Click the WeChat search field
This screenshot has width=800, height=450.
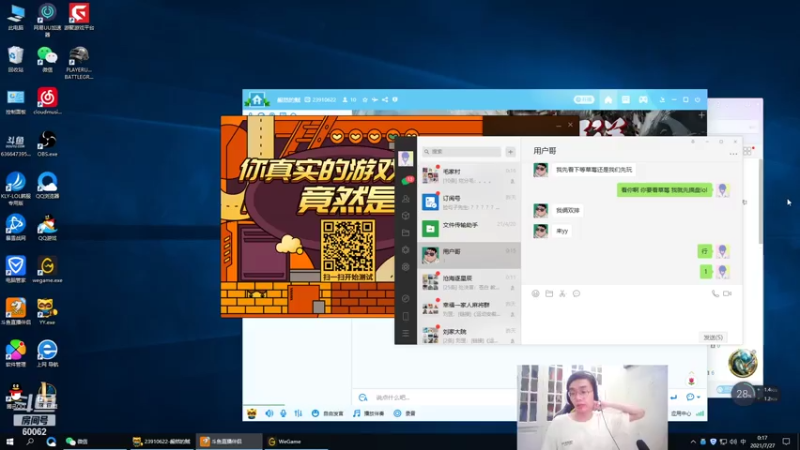tap(462, 152)
